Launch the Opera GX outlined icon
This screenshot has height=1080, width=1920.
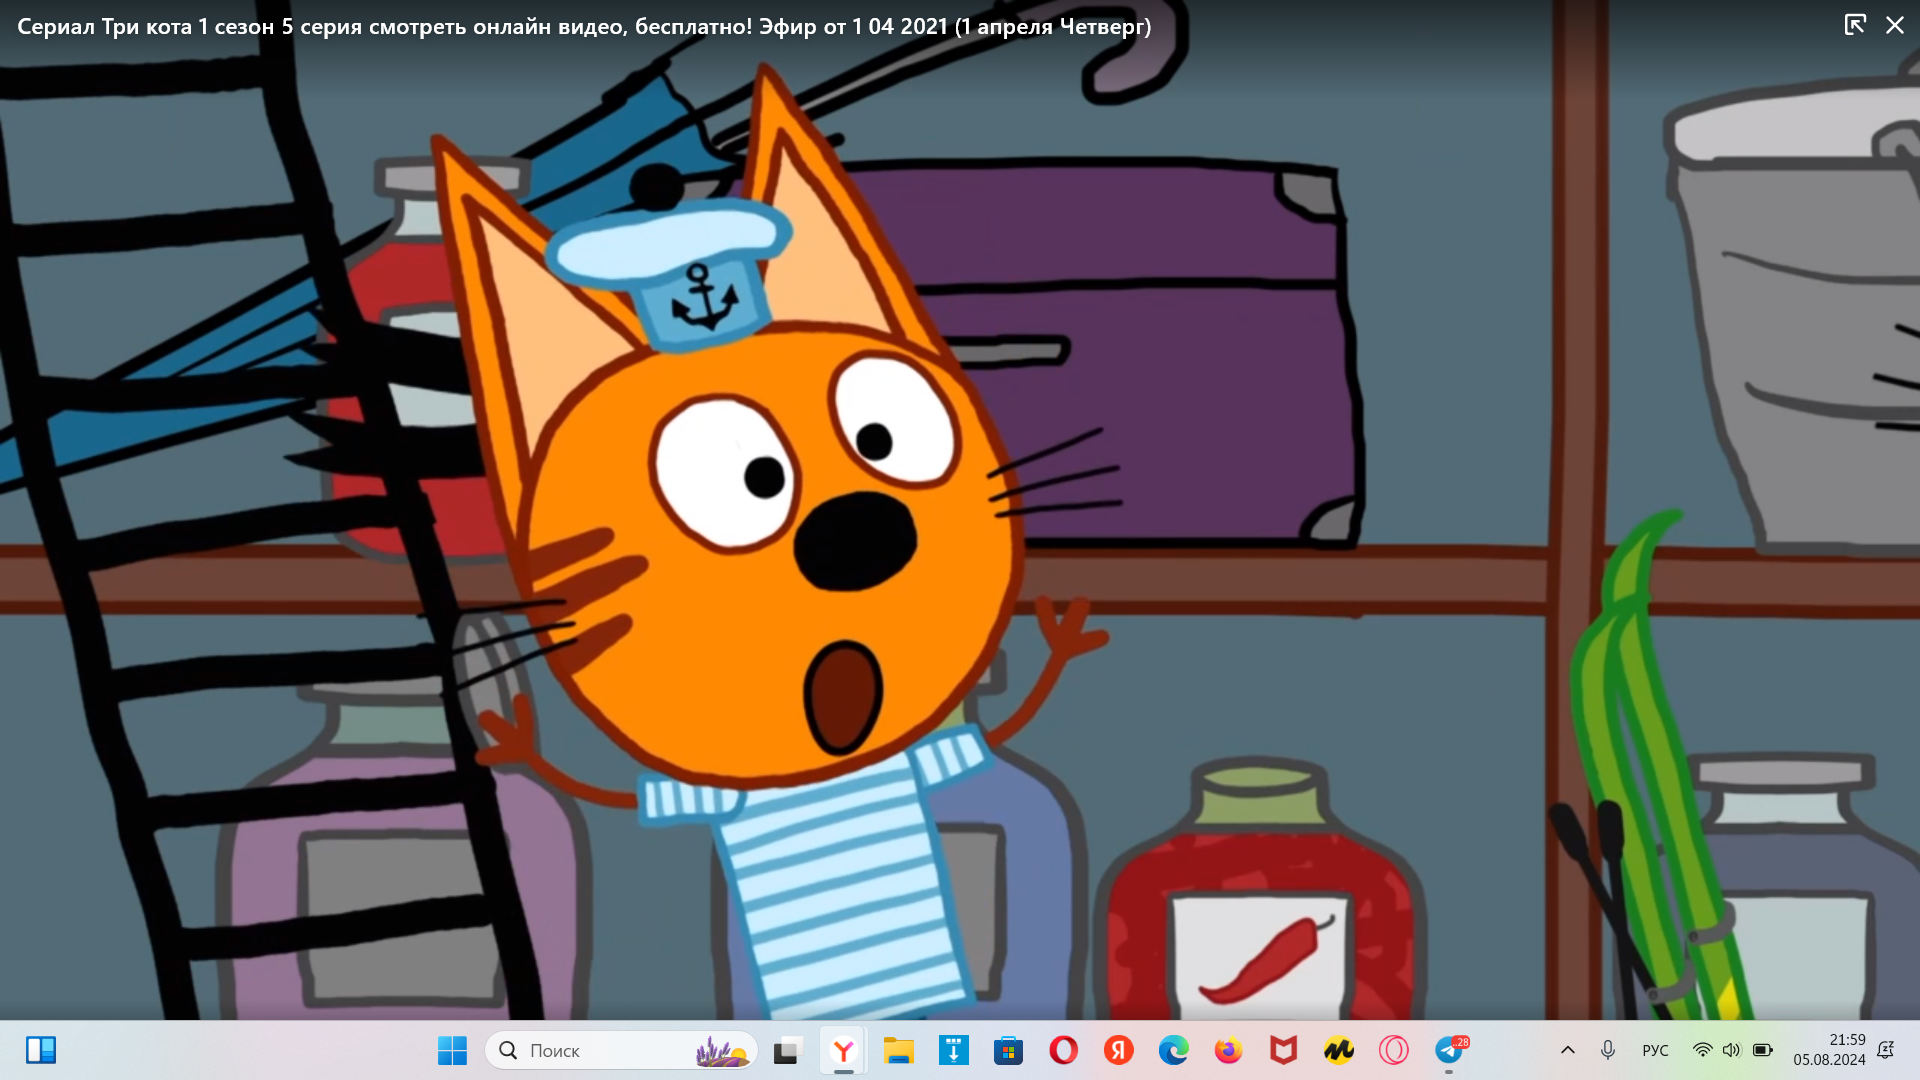1394,1050
